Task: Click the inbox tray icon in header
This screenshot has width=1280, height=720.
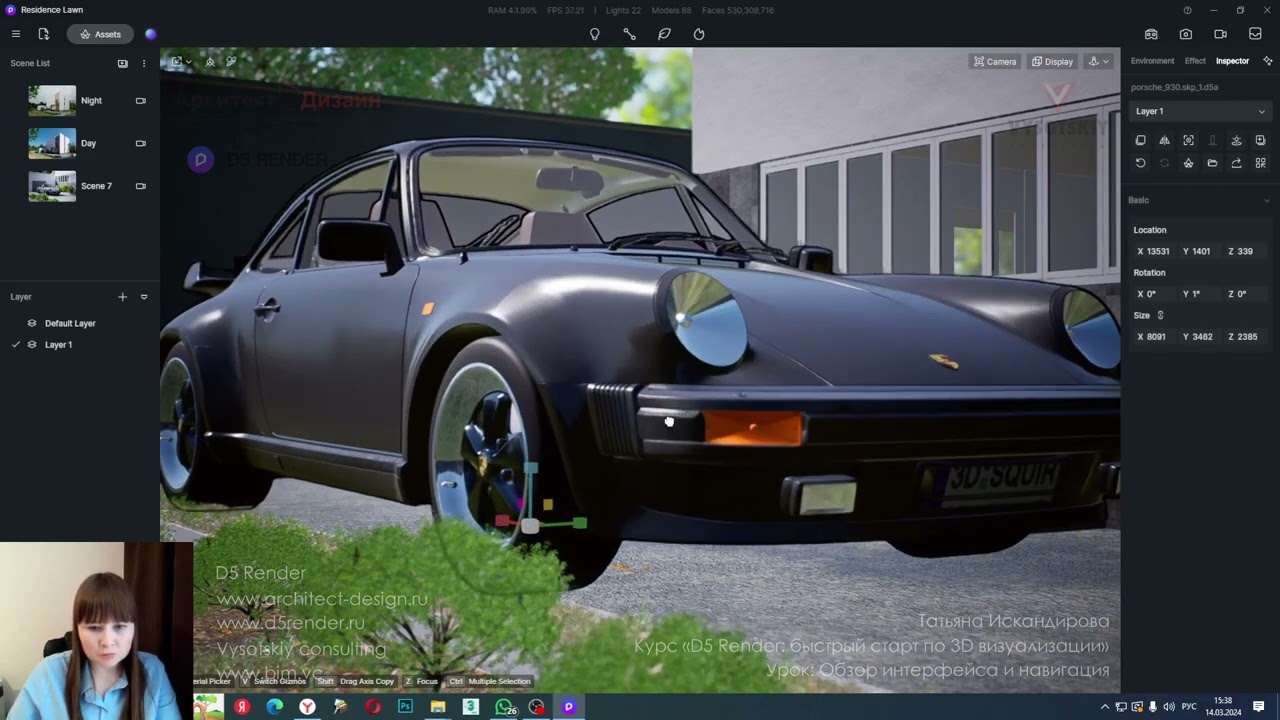Action: (1255, 34)
